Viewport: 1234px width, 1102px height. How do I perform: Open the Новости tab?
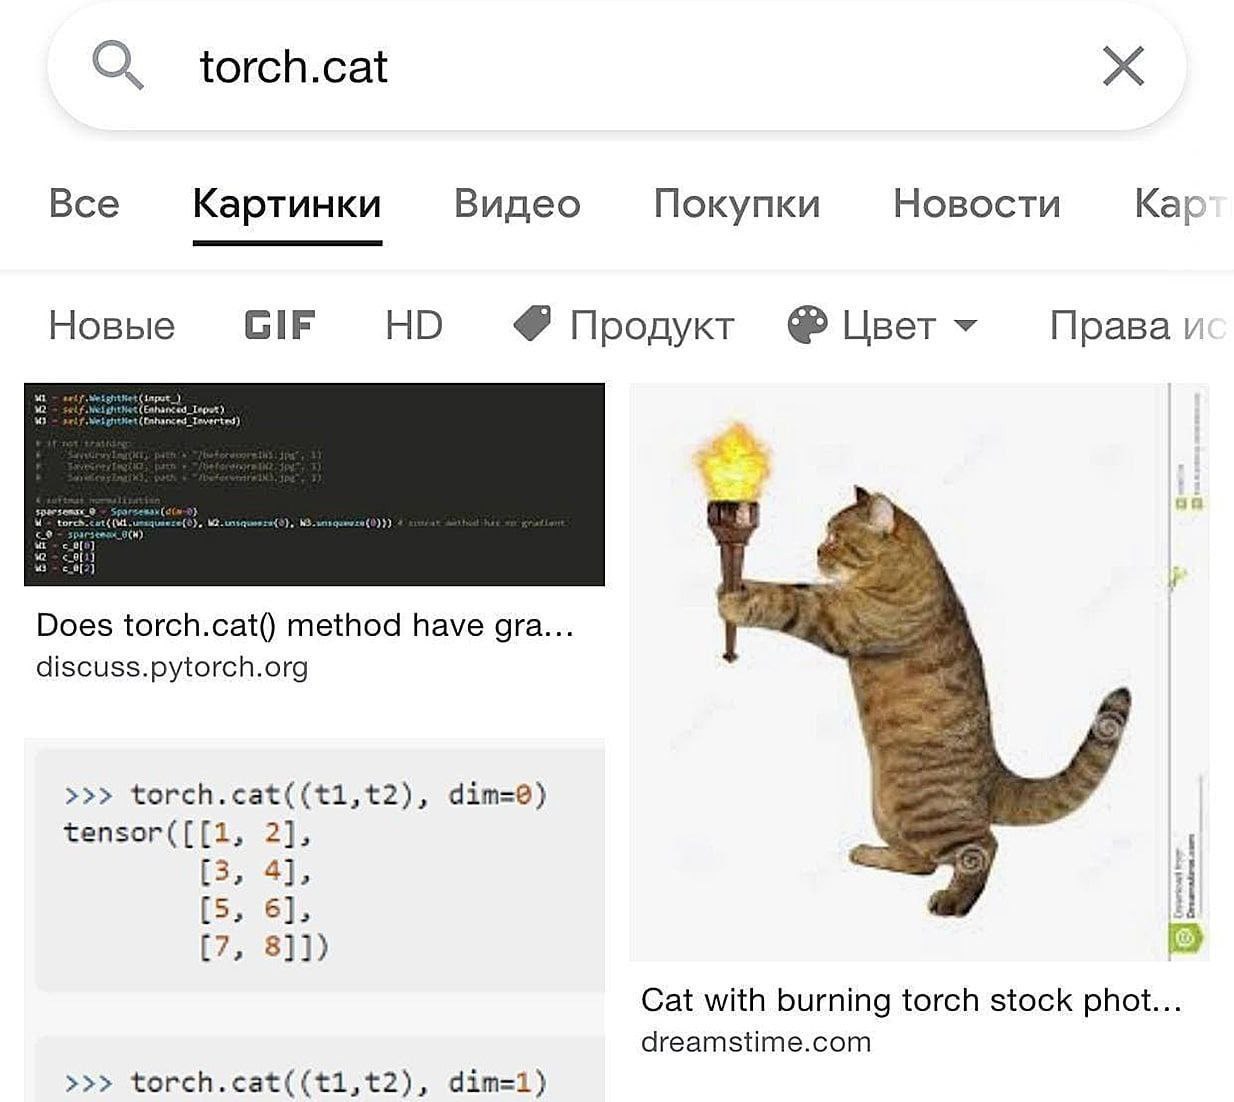coord(976,204)
